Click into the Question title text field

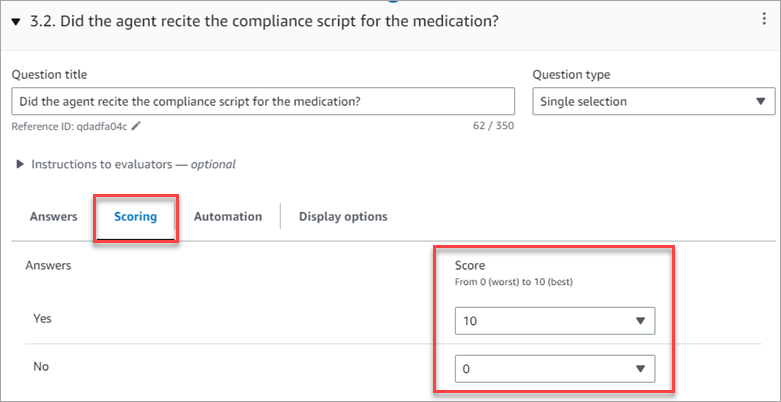point(263,101)
